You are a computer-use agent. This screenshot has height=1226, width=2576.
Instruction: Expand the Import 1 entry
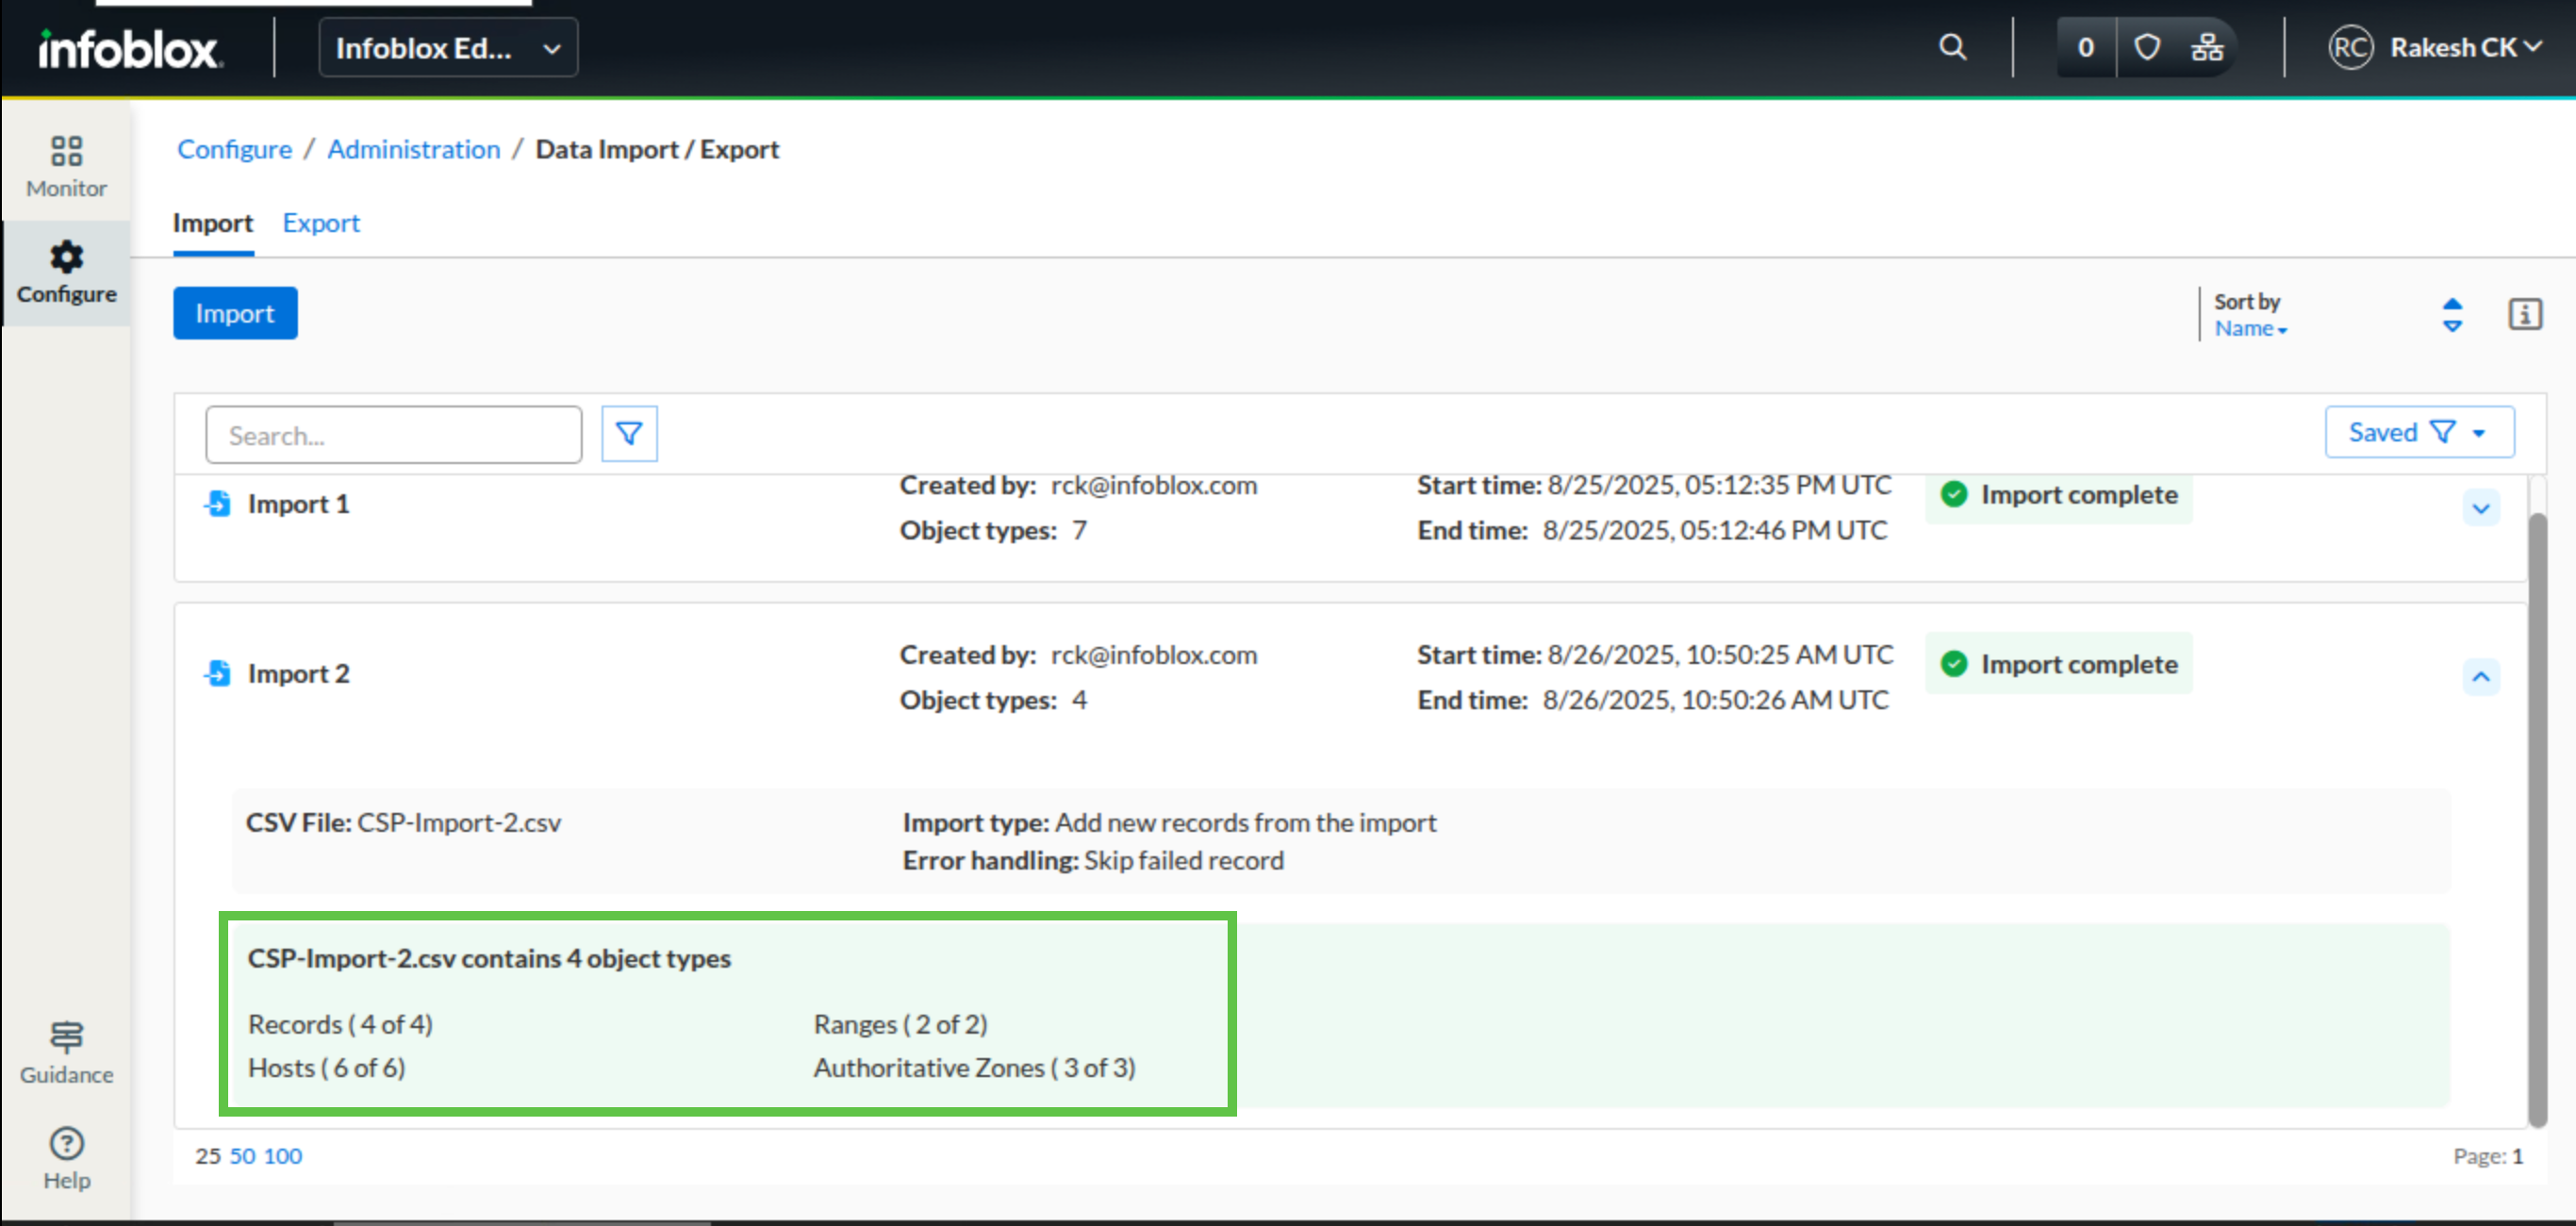(x=2481, y=508)
